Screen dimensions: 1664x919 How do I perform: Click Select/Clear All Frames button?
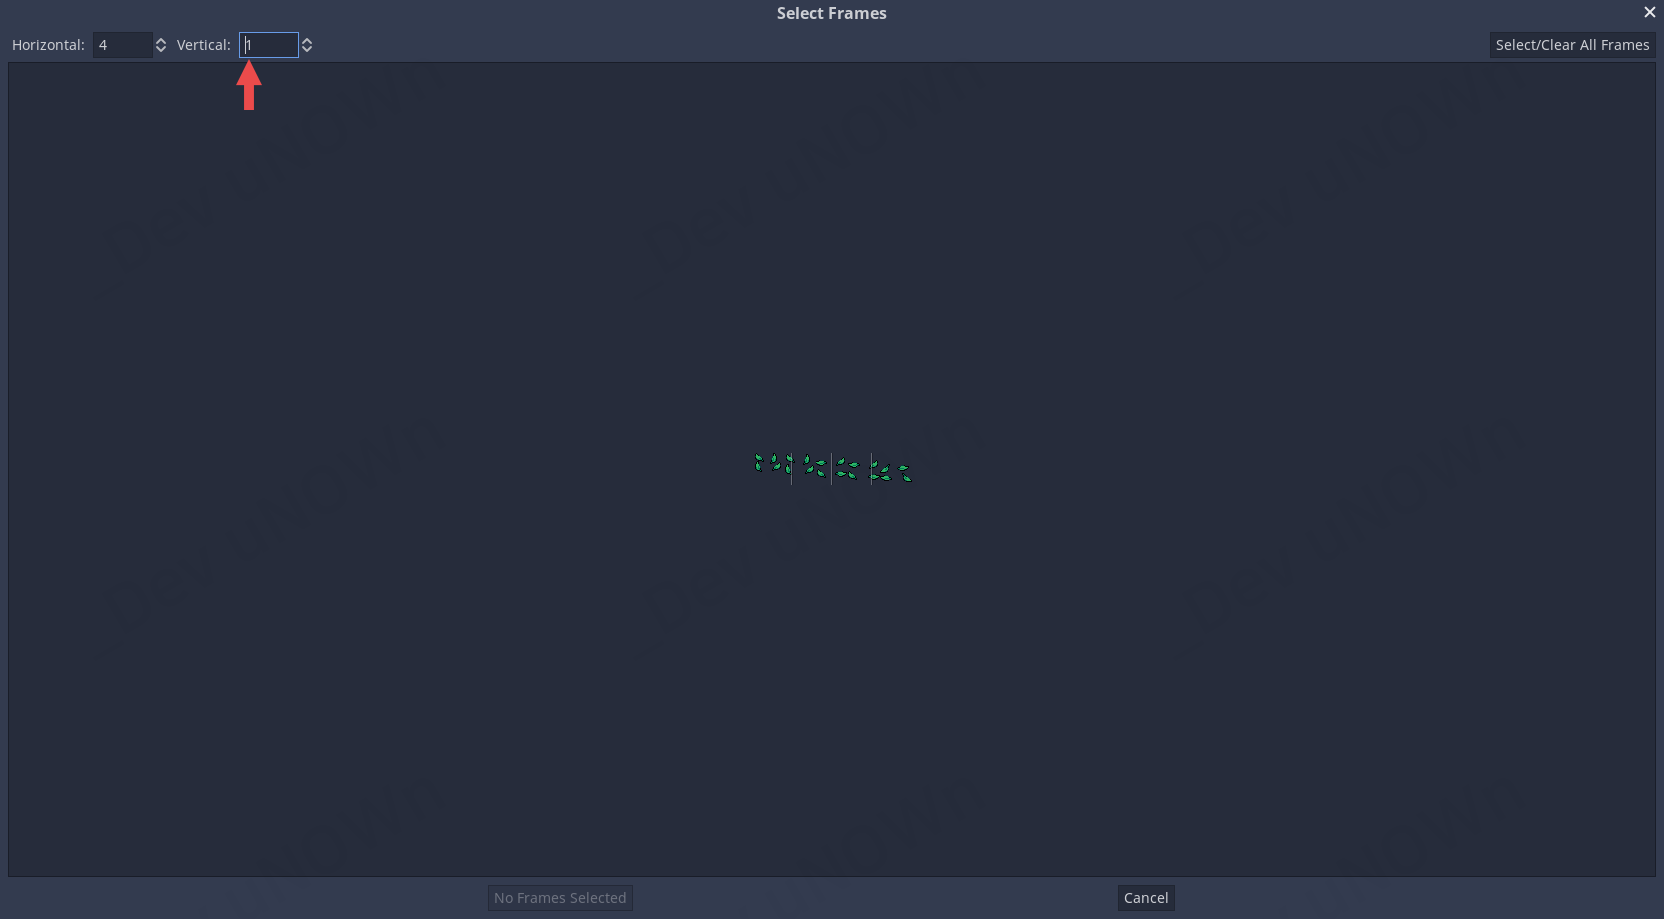1572,45
